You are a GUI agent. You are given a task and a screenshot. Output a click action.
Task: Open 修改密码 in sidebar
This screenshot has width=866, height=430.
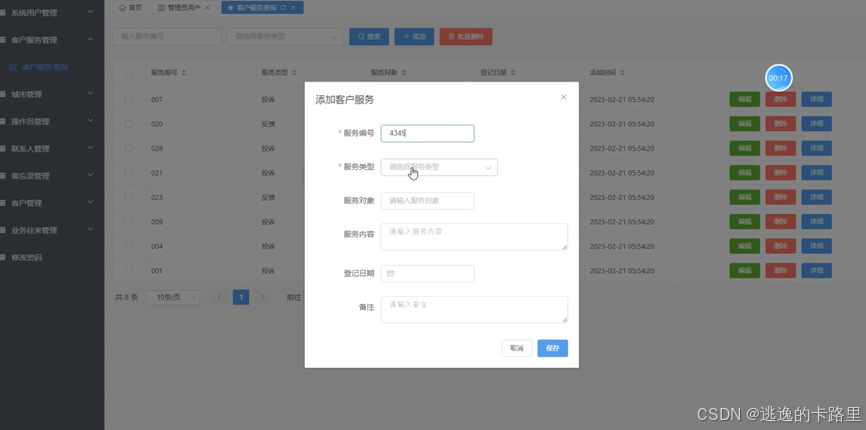(52, 257)
